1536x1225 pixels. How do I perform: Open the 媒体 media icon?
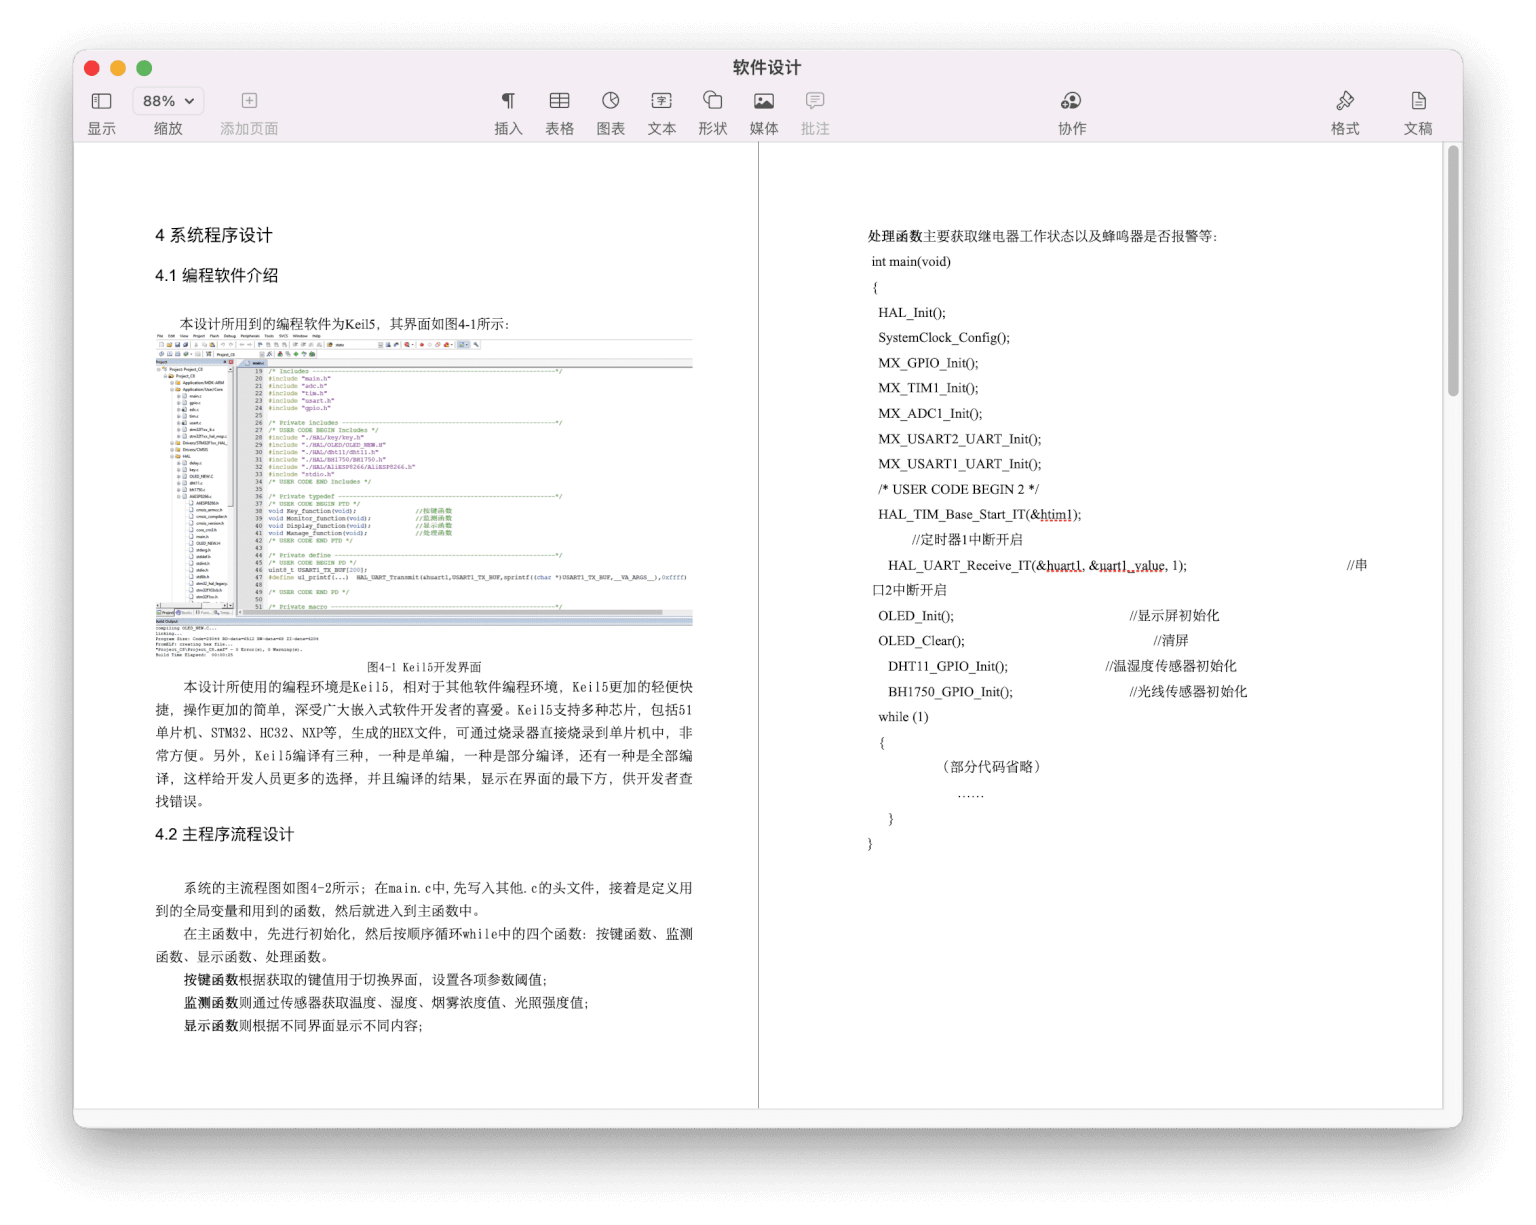(764, 101)
